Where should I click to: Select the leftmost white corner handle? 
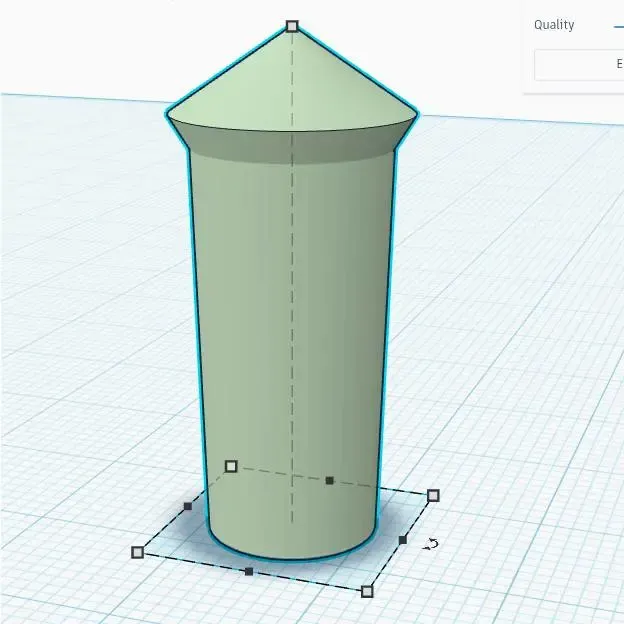tap(137, 552)
